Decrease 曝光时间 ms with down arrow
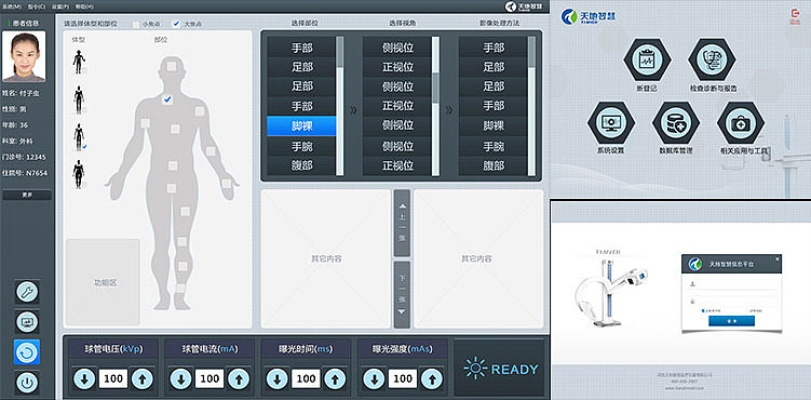Image resolution: width=811 pixels, height=400 pixels. 277,379
